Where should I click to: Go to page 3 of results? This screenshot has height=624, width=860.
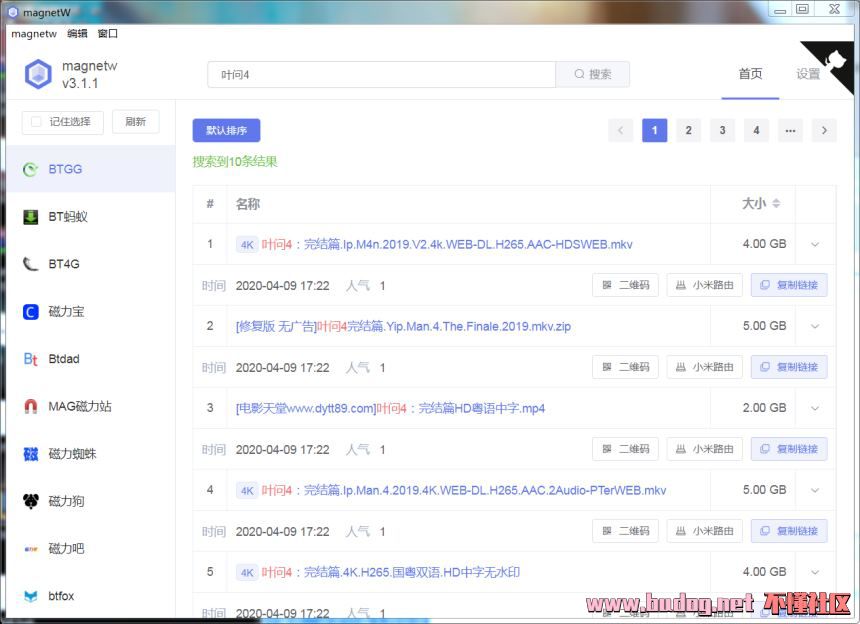[722, 130]
